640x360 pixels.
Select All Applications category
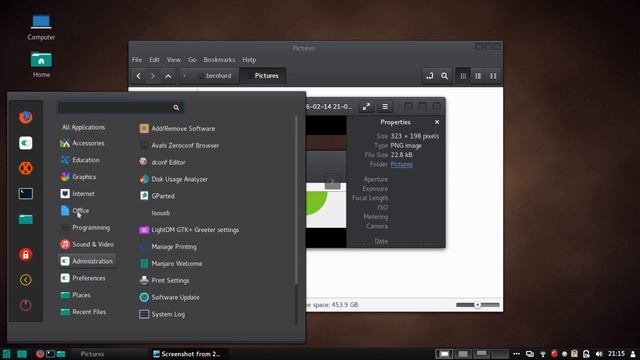[83, 127]
